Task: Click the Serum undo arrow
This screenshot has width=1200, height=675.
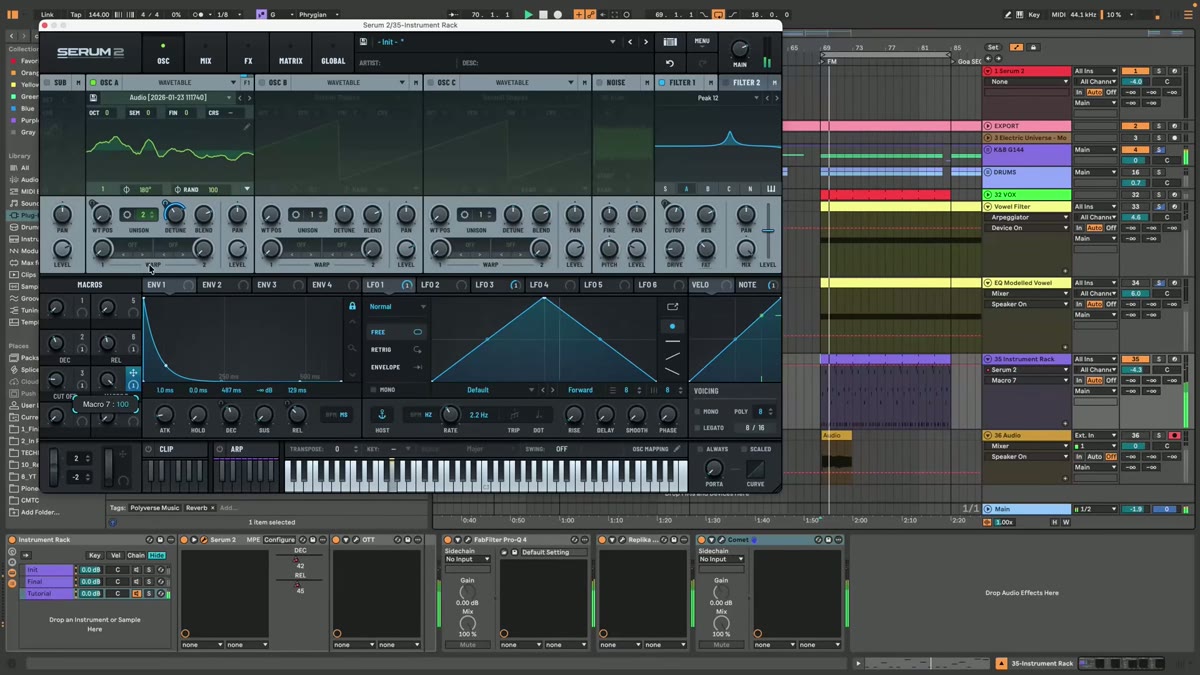Action: tap(670, 63)
